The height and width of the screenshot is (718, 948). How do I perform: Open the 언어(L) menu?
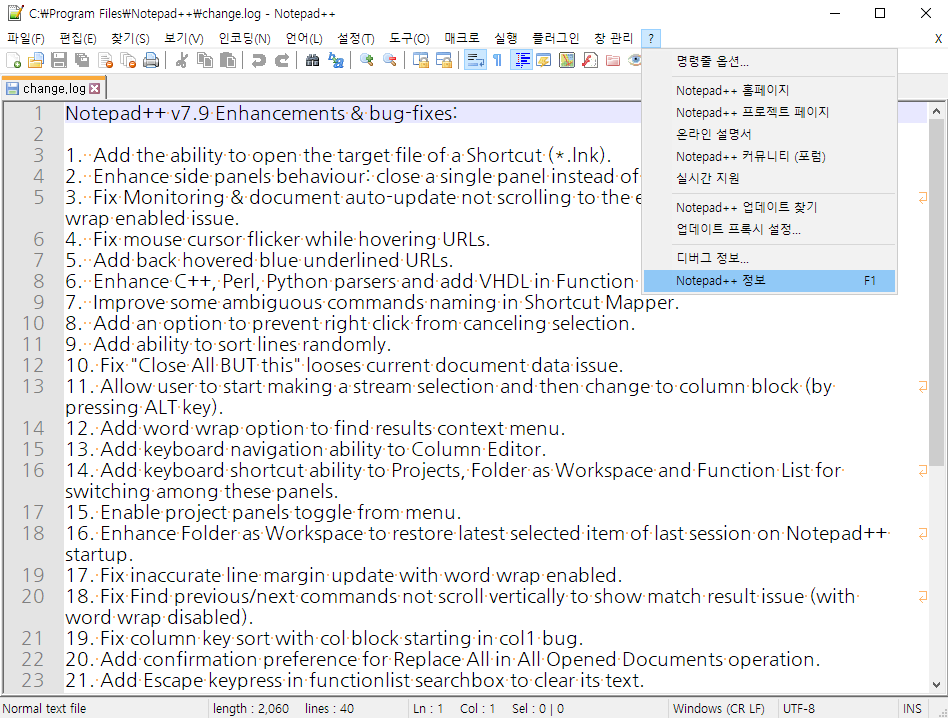tap(304, 39)
